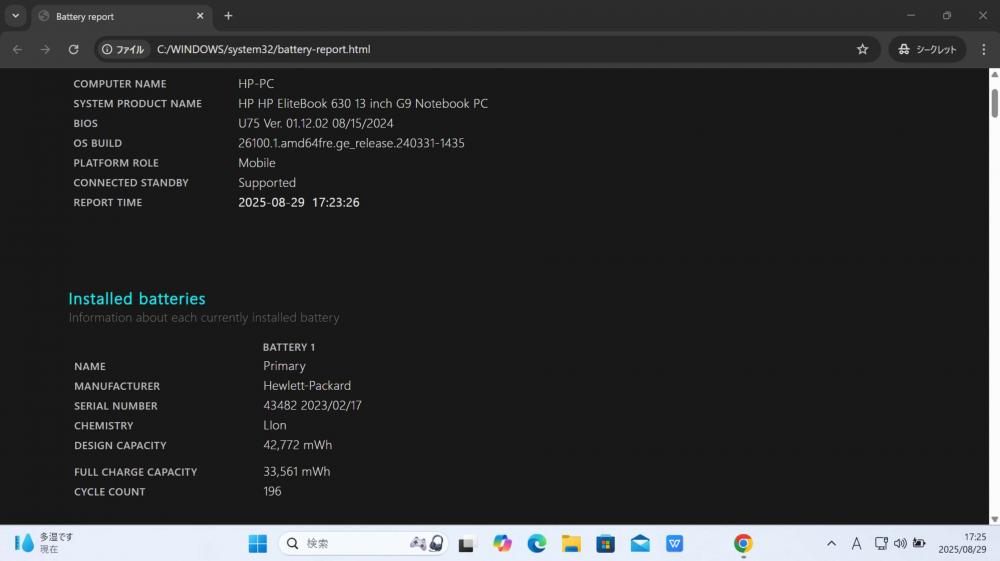This screenshot has height=561, width=1000.
Task: Go forward to next page
Action: (x=45, y=49)
